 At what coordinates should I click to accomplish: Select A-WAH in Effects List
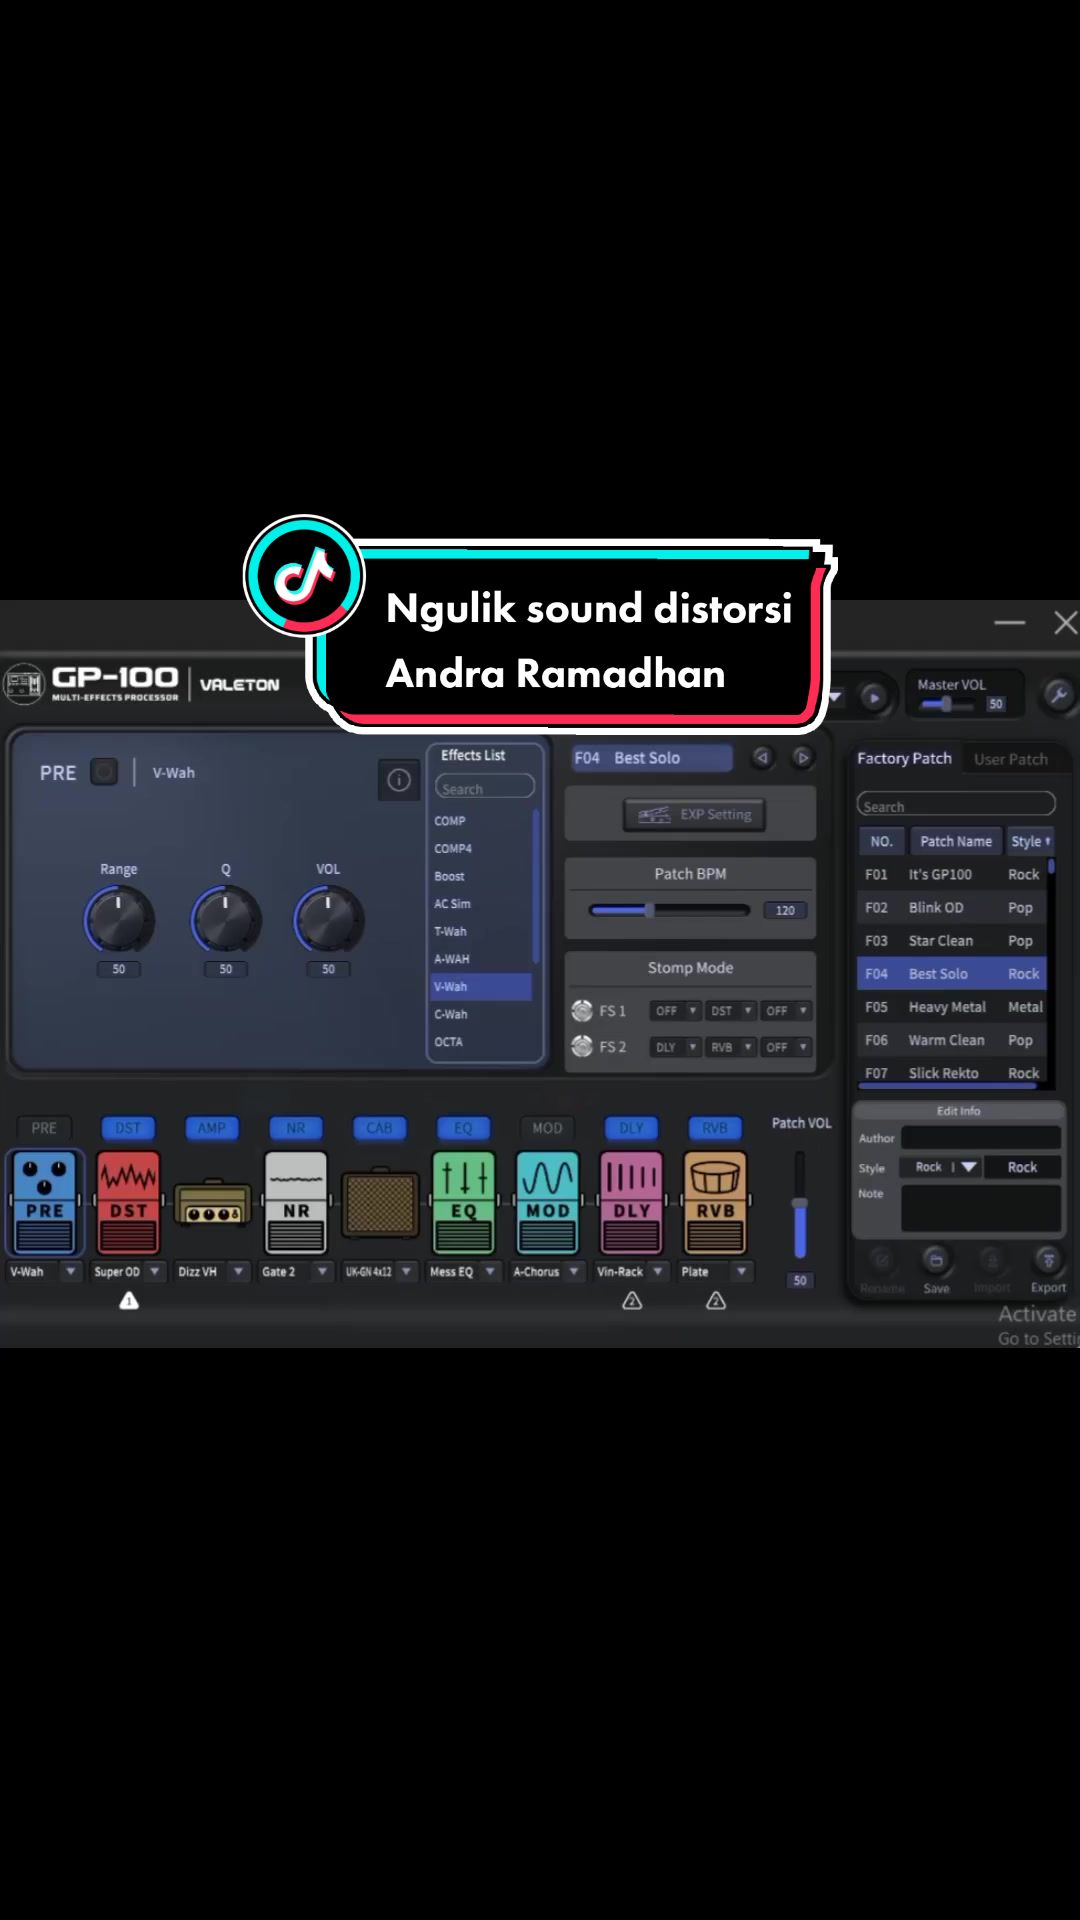[x=483, y=959]
